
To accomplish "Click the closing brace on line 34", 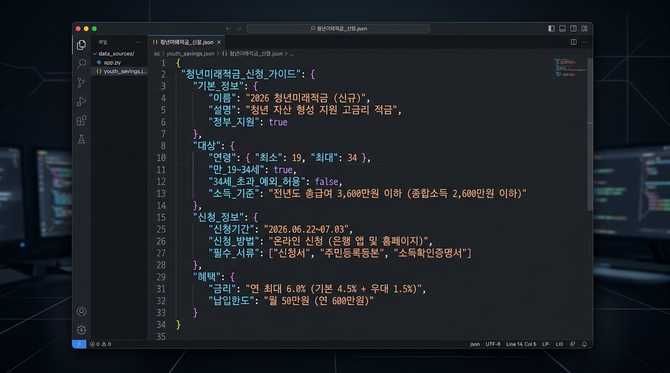I will click(x=178, y=325).
